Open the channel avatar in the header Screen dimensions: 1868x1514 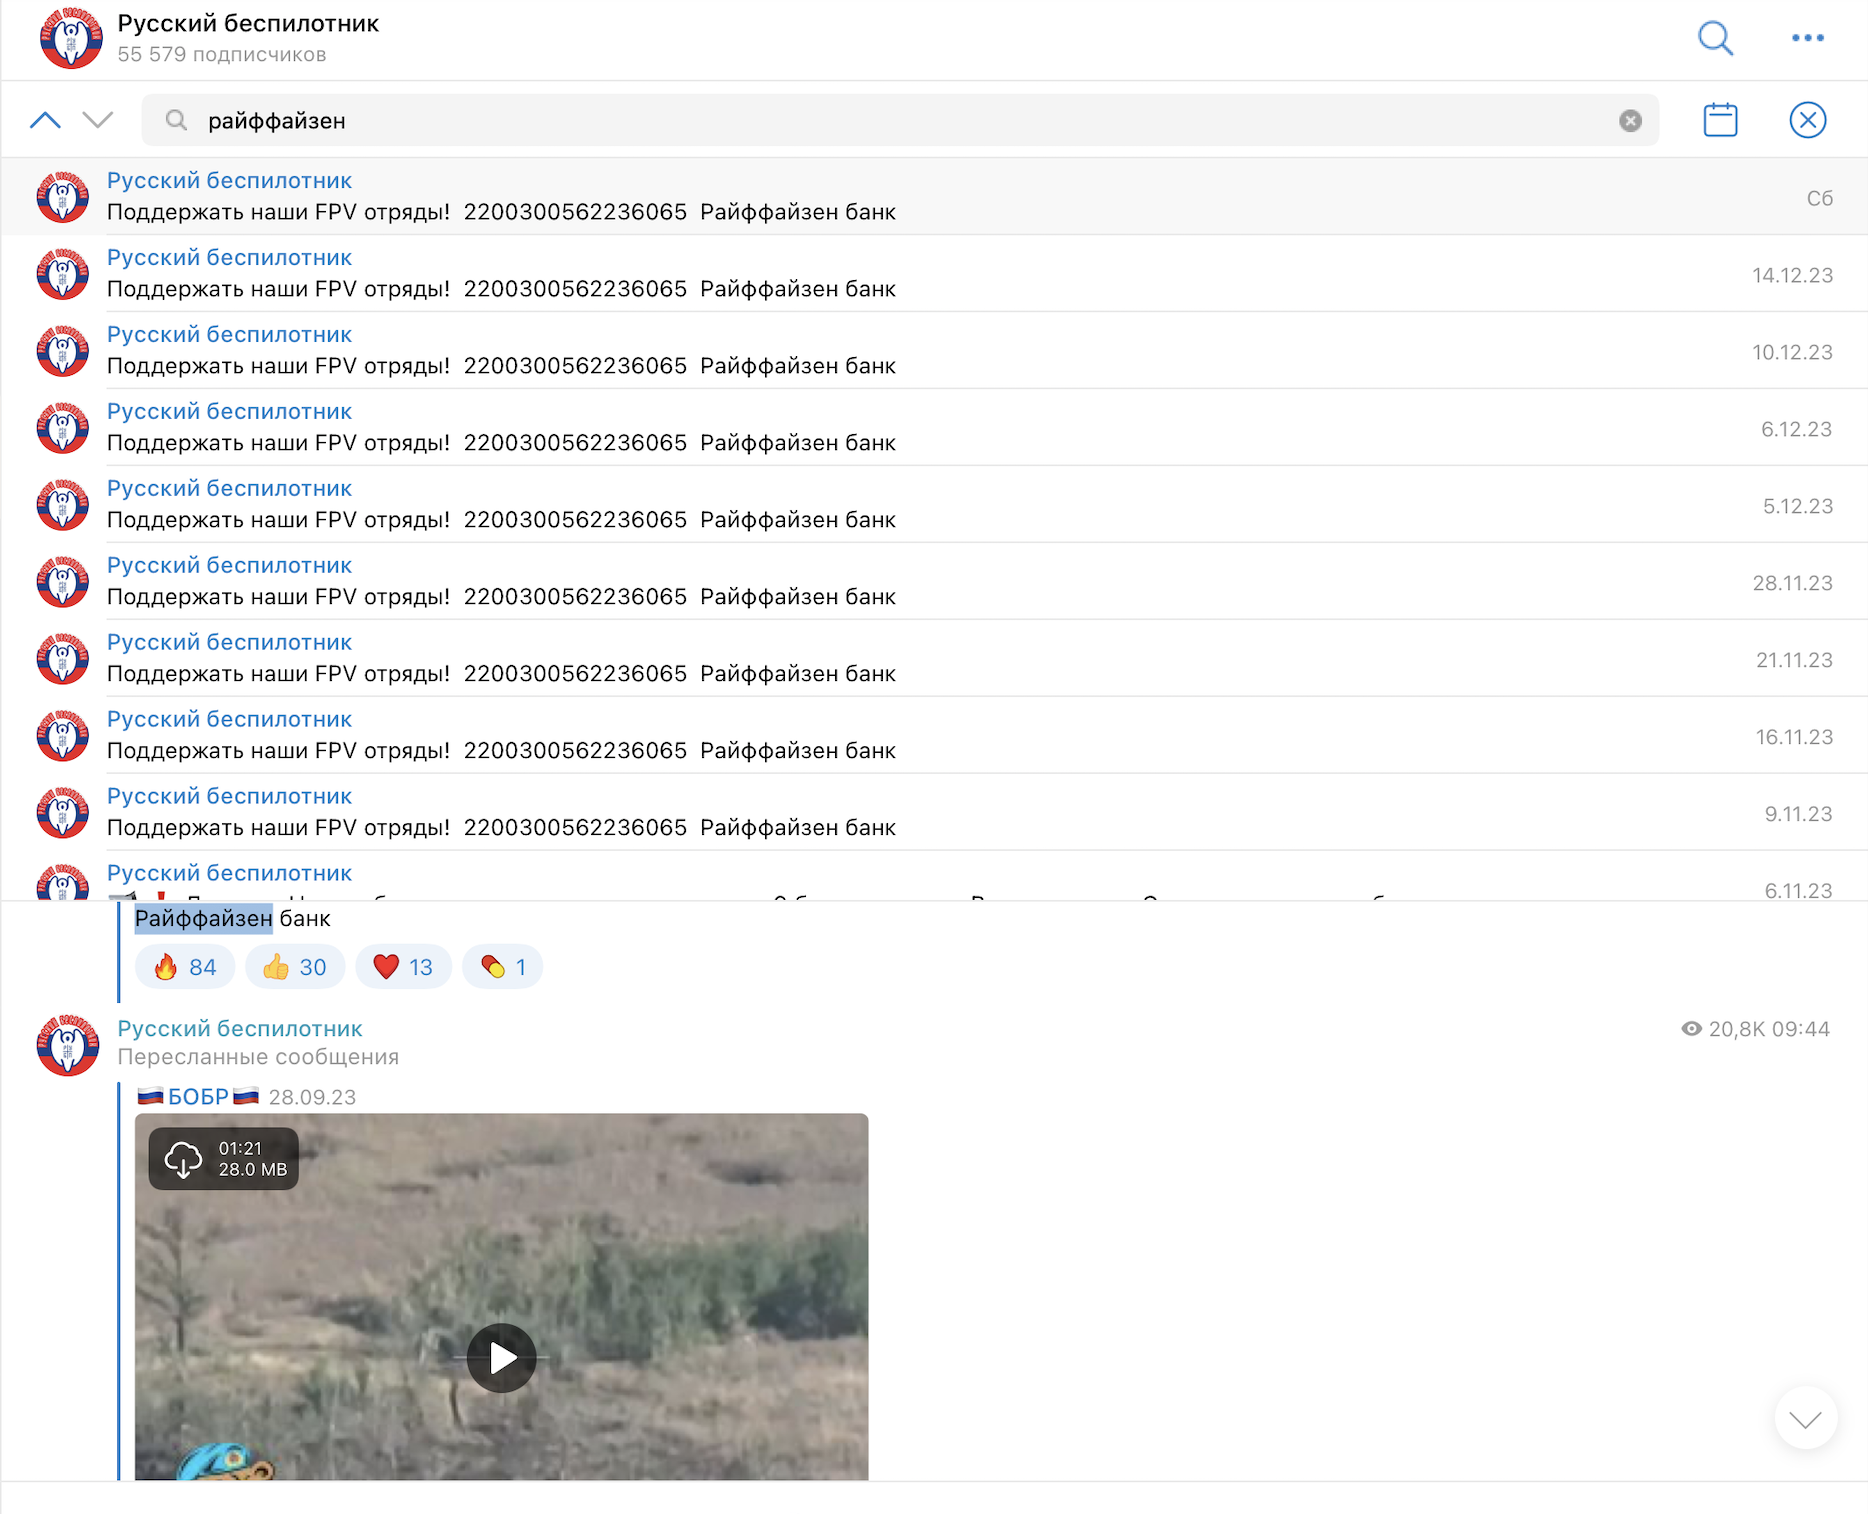(x=70, y=38)
